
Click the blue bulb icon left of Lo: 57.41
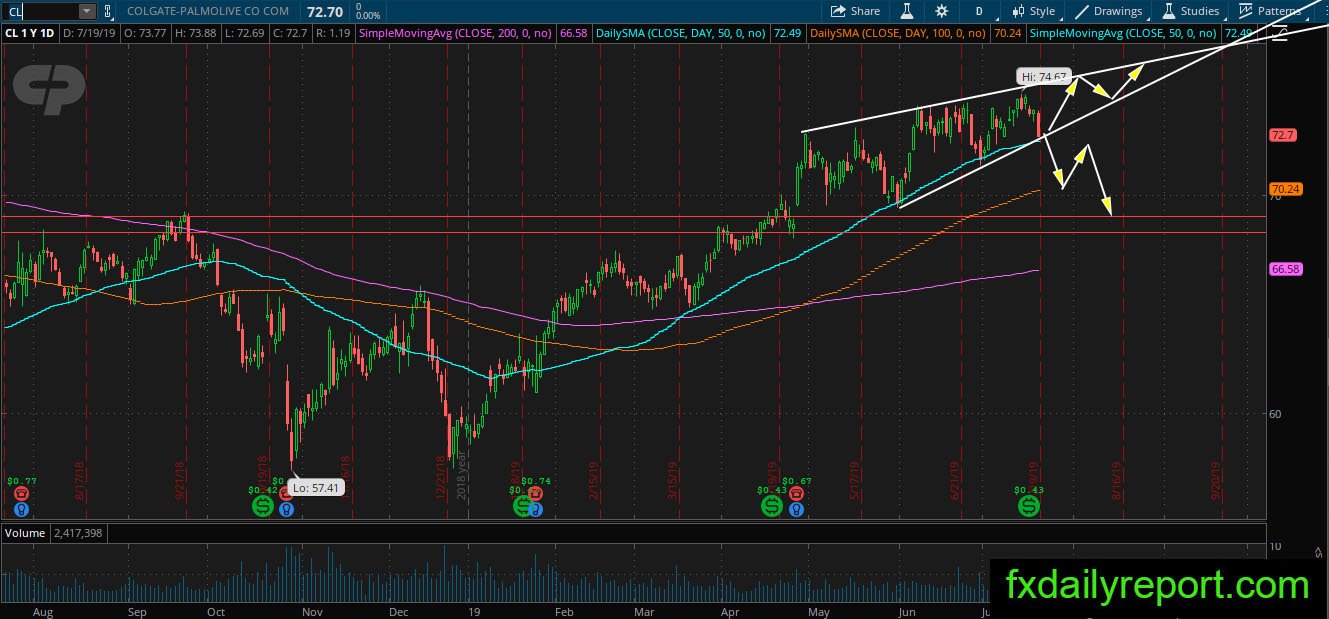[x=286, y=509]
